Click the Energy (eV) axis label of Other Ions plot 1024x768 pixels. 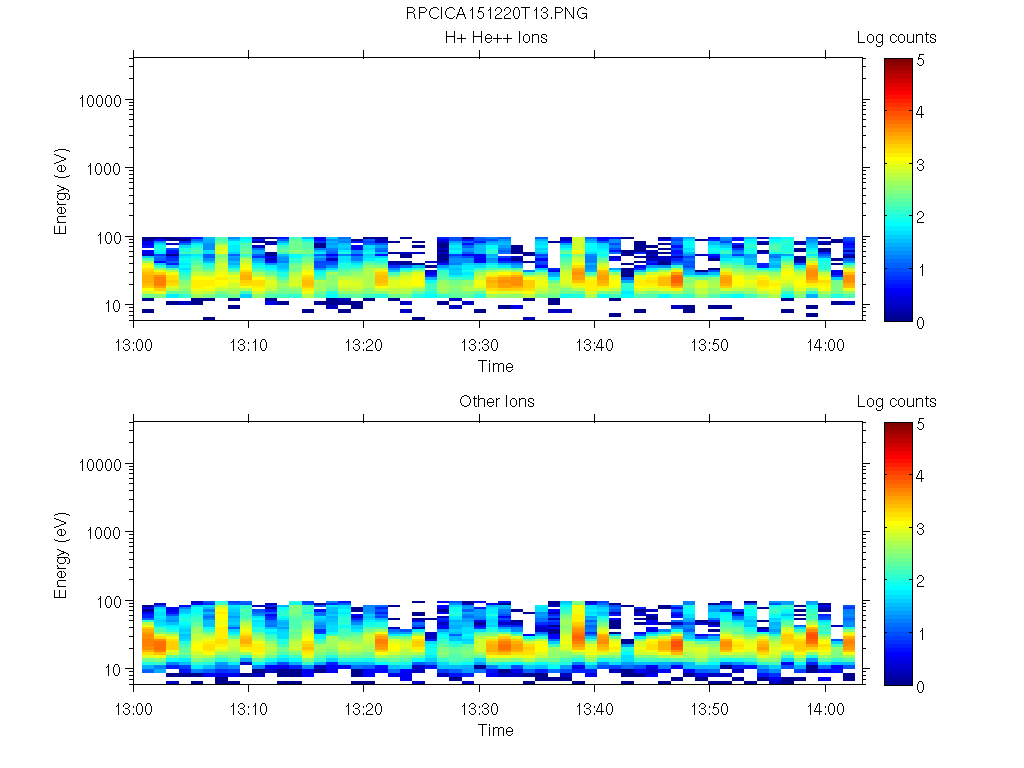pos(61,555)
